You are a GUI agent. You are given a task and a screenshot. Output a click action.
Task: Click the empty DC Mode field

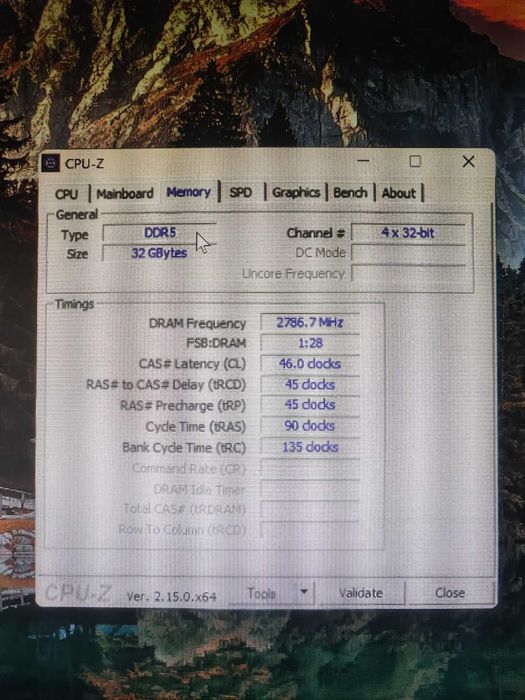[x=408, y=253]
